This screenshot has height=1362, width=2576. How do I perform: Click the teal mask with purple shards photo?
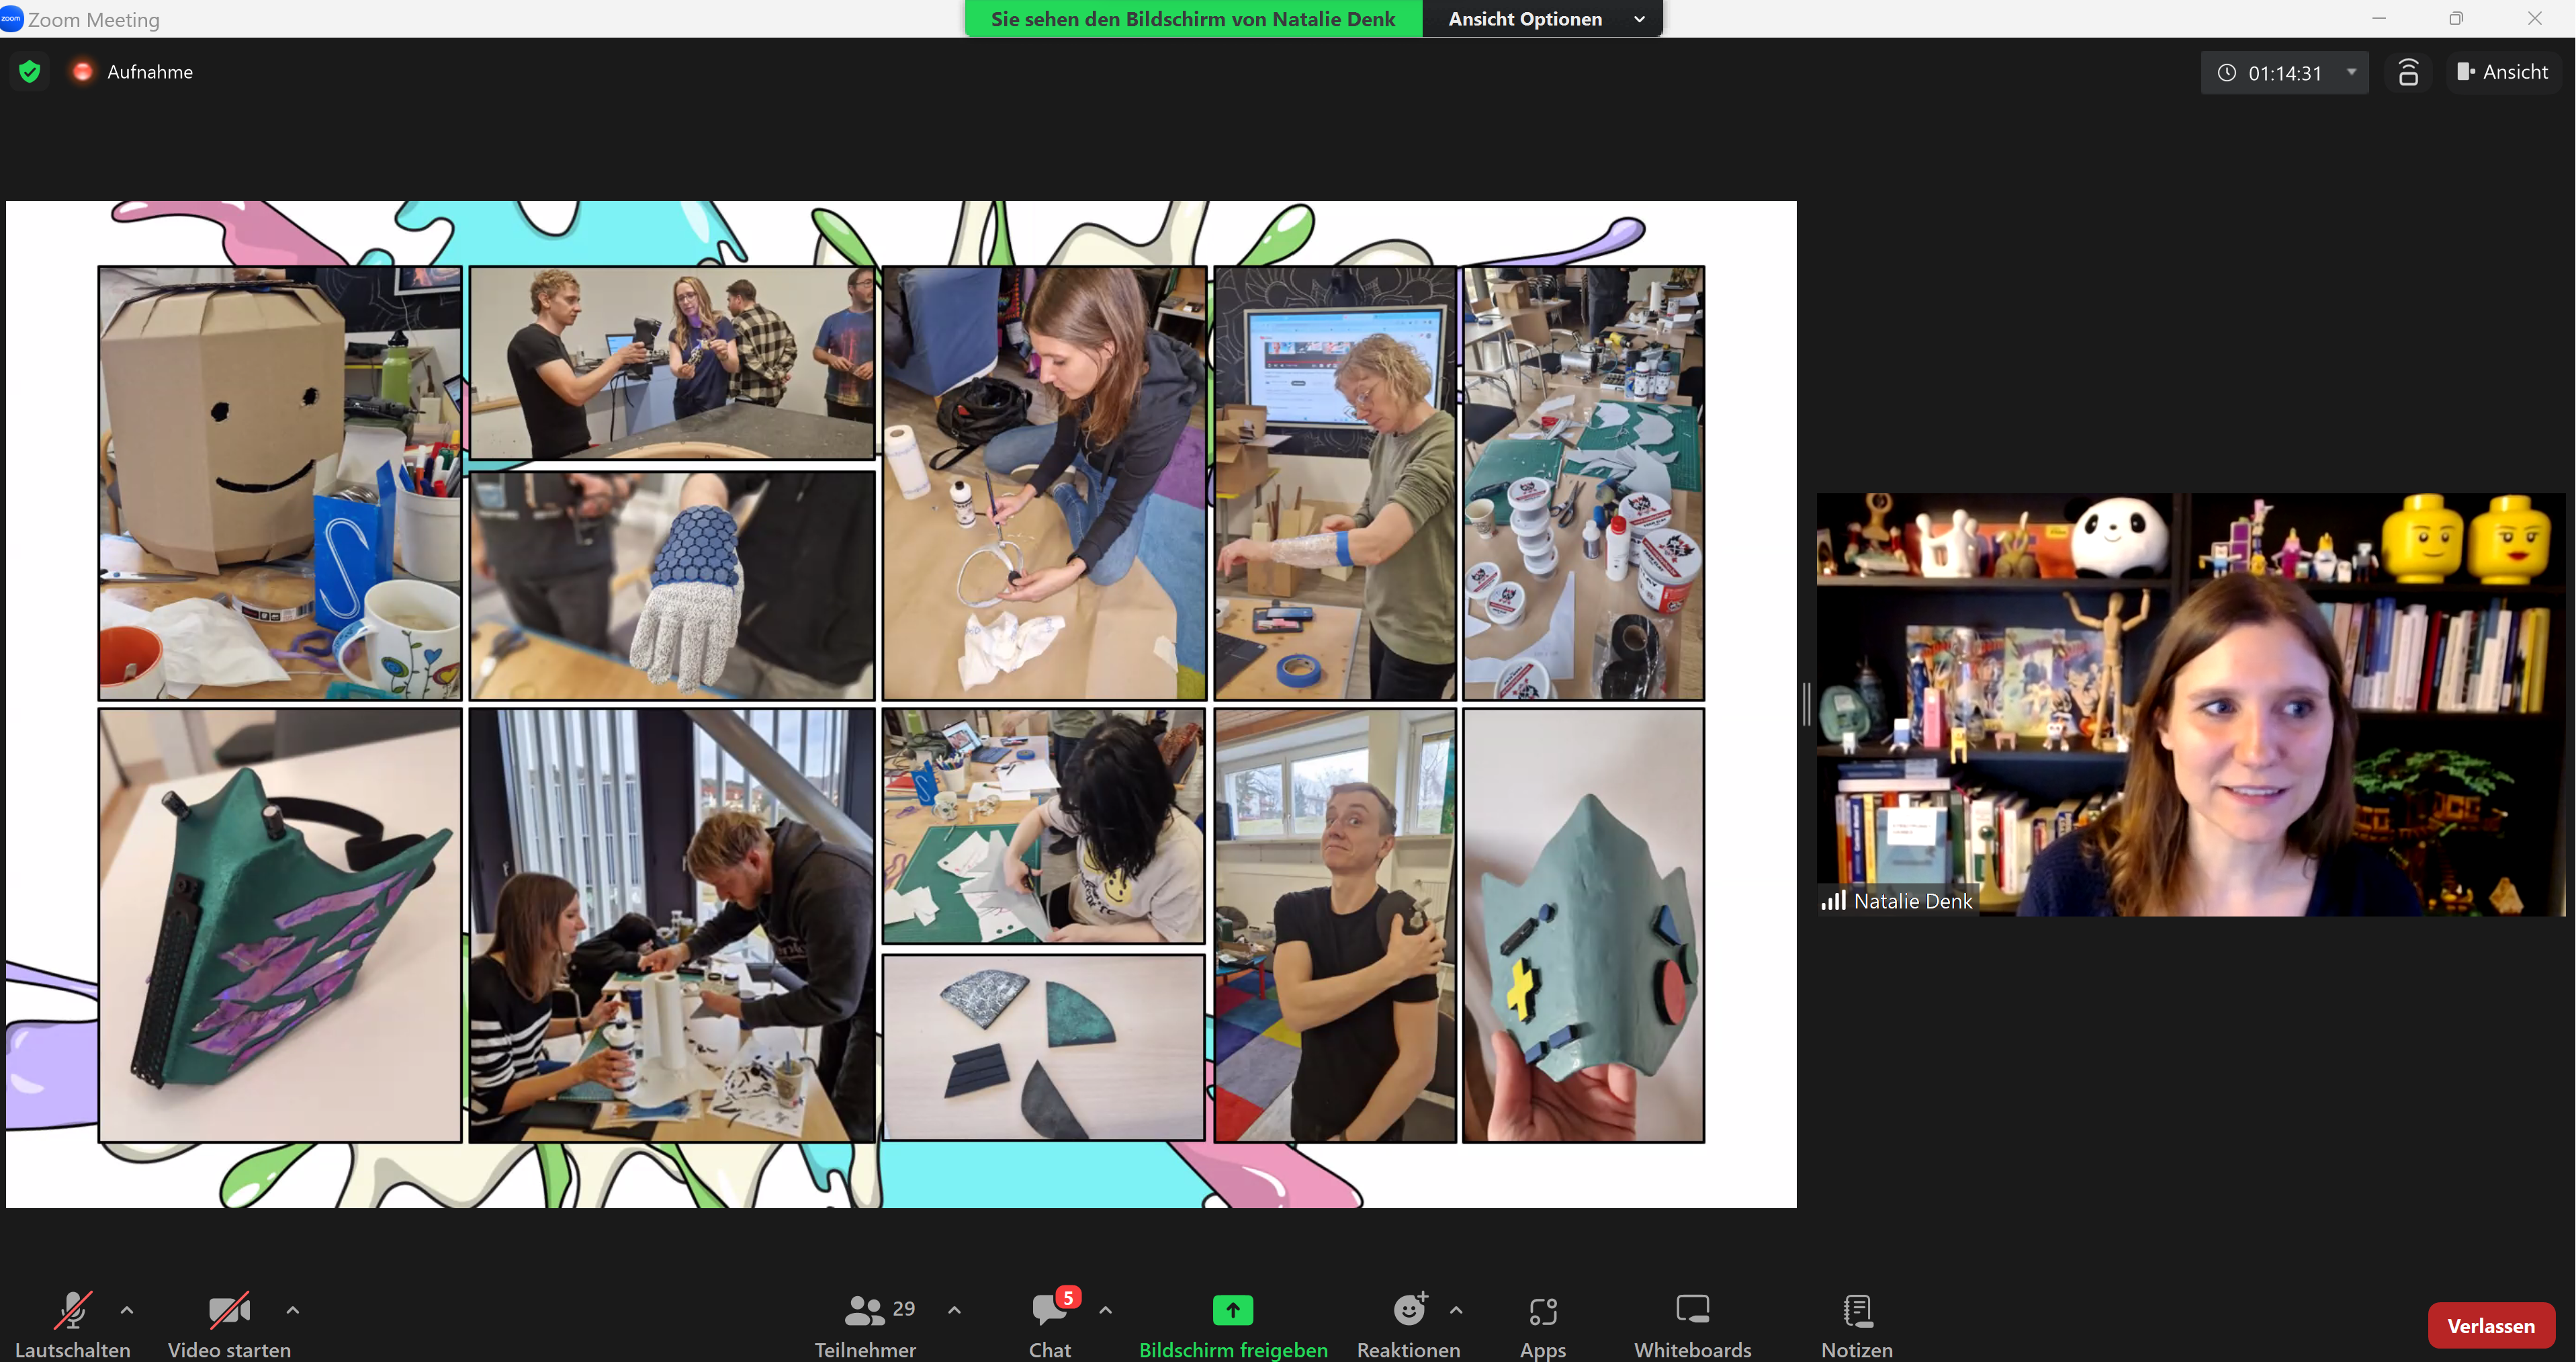tap(280, 925)
